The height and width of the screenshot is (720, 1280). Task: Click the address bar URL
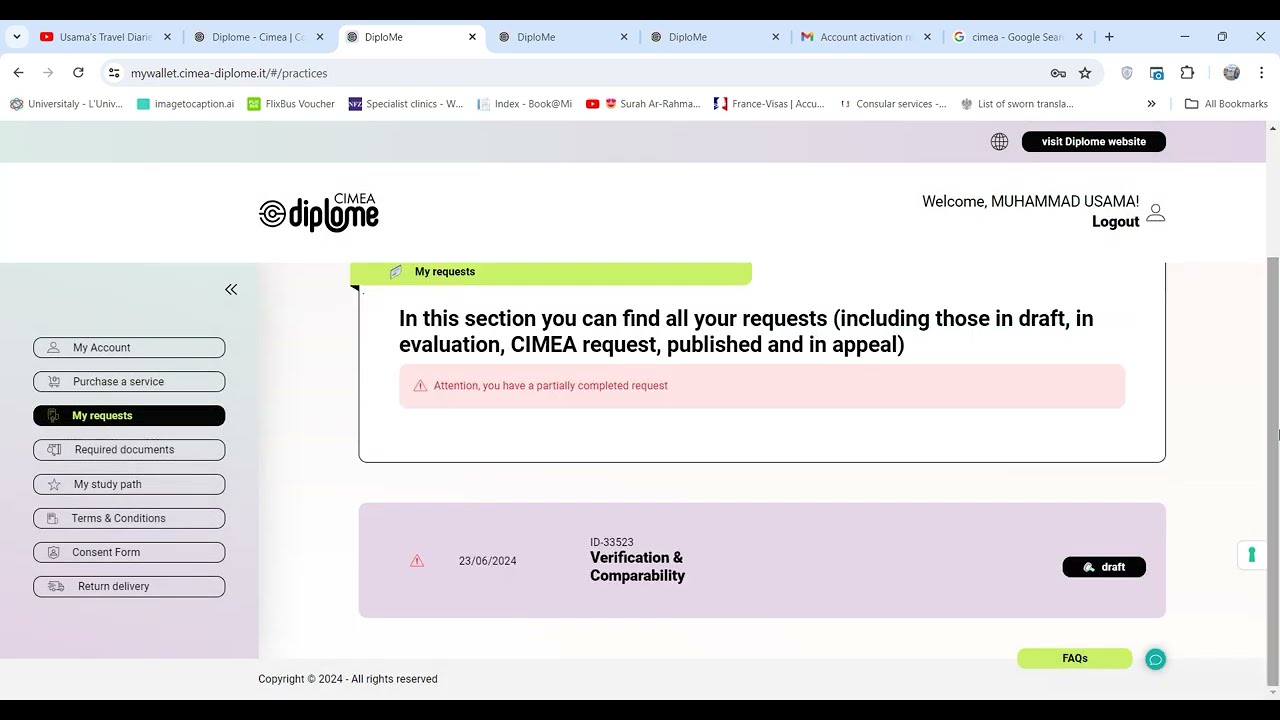(229, 73)
